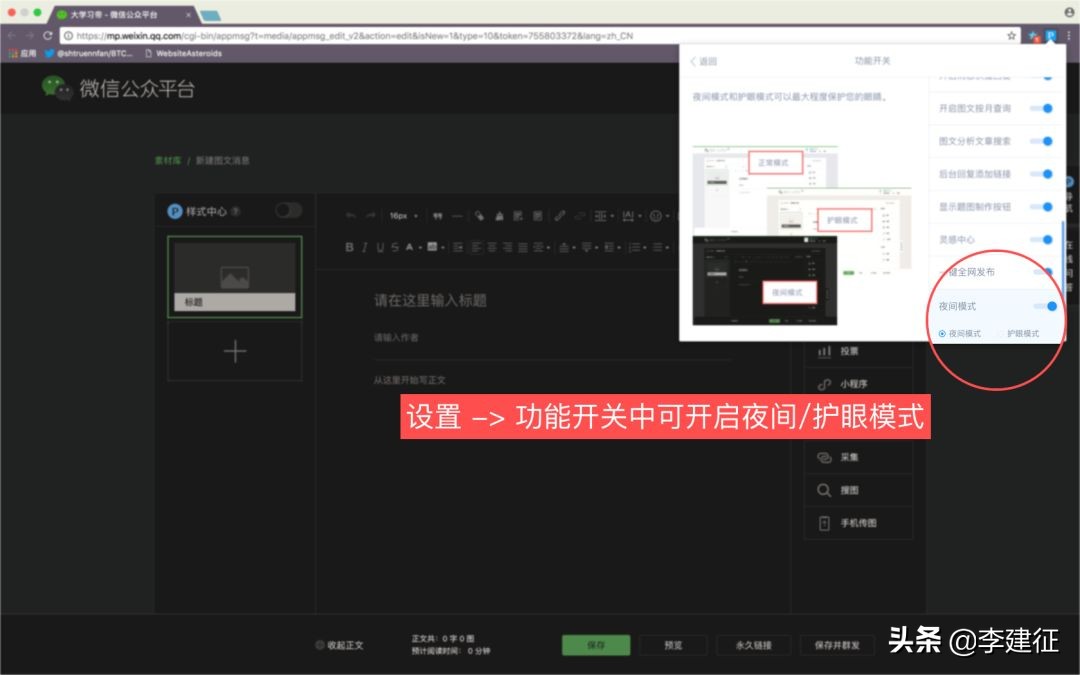Screen dimensions: 1080x675
Task: Open 手机传图 in the sidebar
Action: 857,523
